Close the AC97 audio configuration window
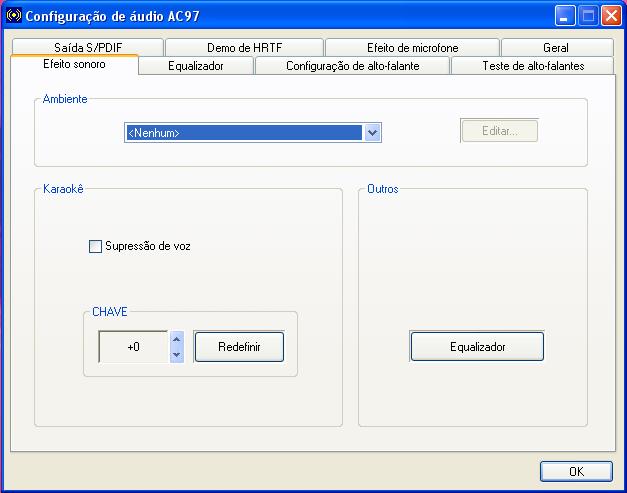Image resolution: width=627 pixels, height=493 pixels. coord(611,16)
